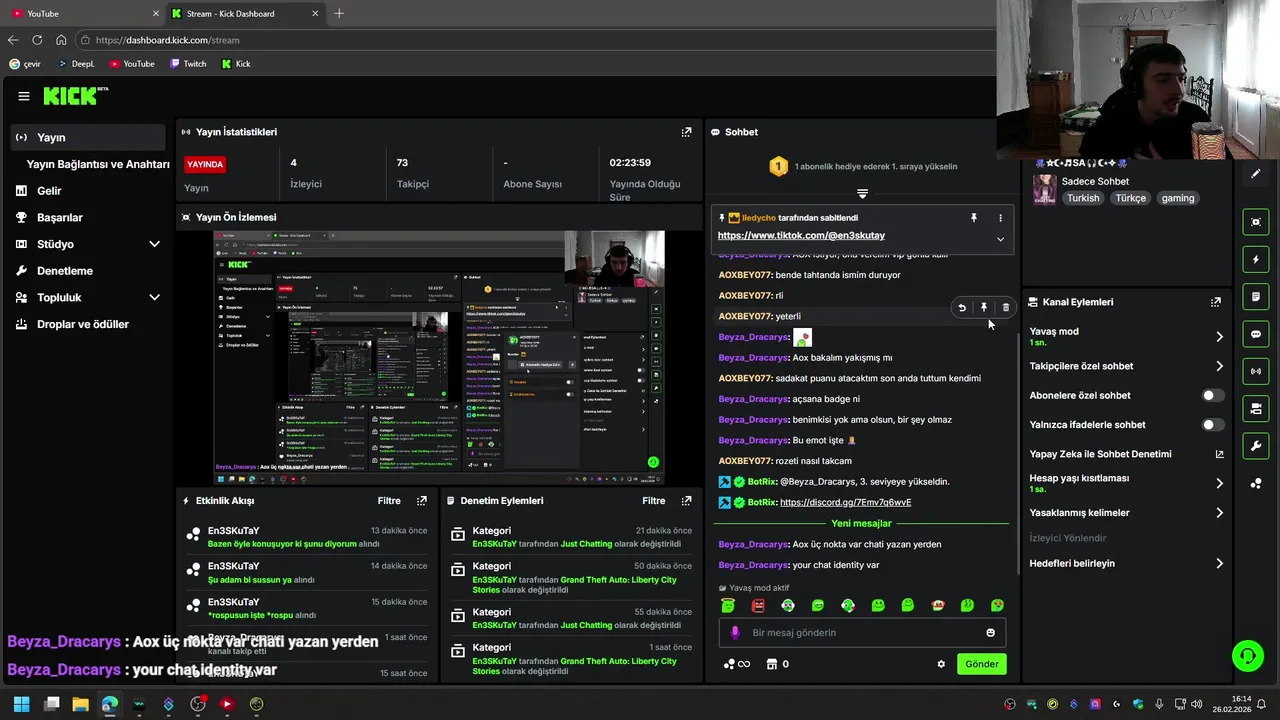The width and height of the screenshot is (1280, 720).
Task: Open BotRix discord.gg link in chat
Action: 845,503
